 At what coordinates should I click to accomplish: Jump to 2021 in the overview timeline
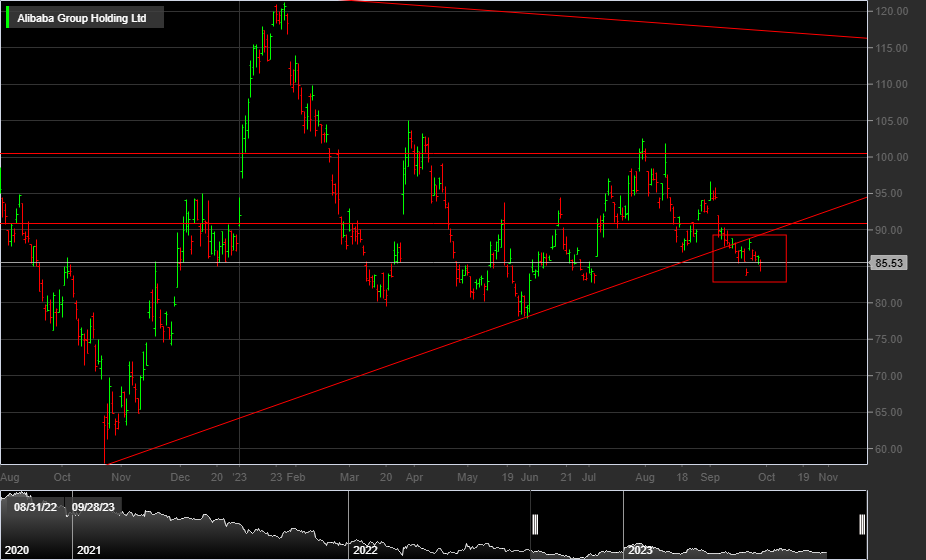[x=89, y=550]
